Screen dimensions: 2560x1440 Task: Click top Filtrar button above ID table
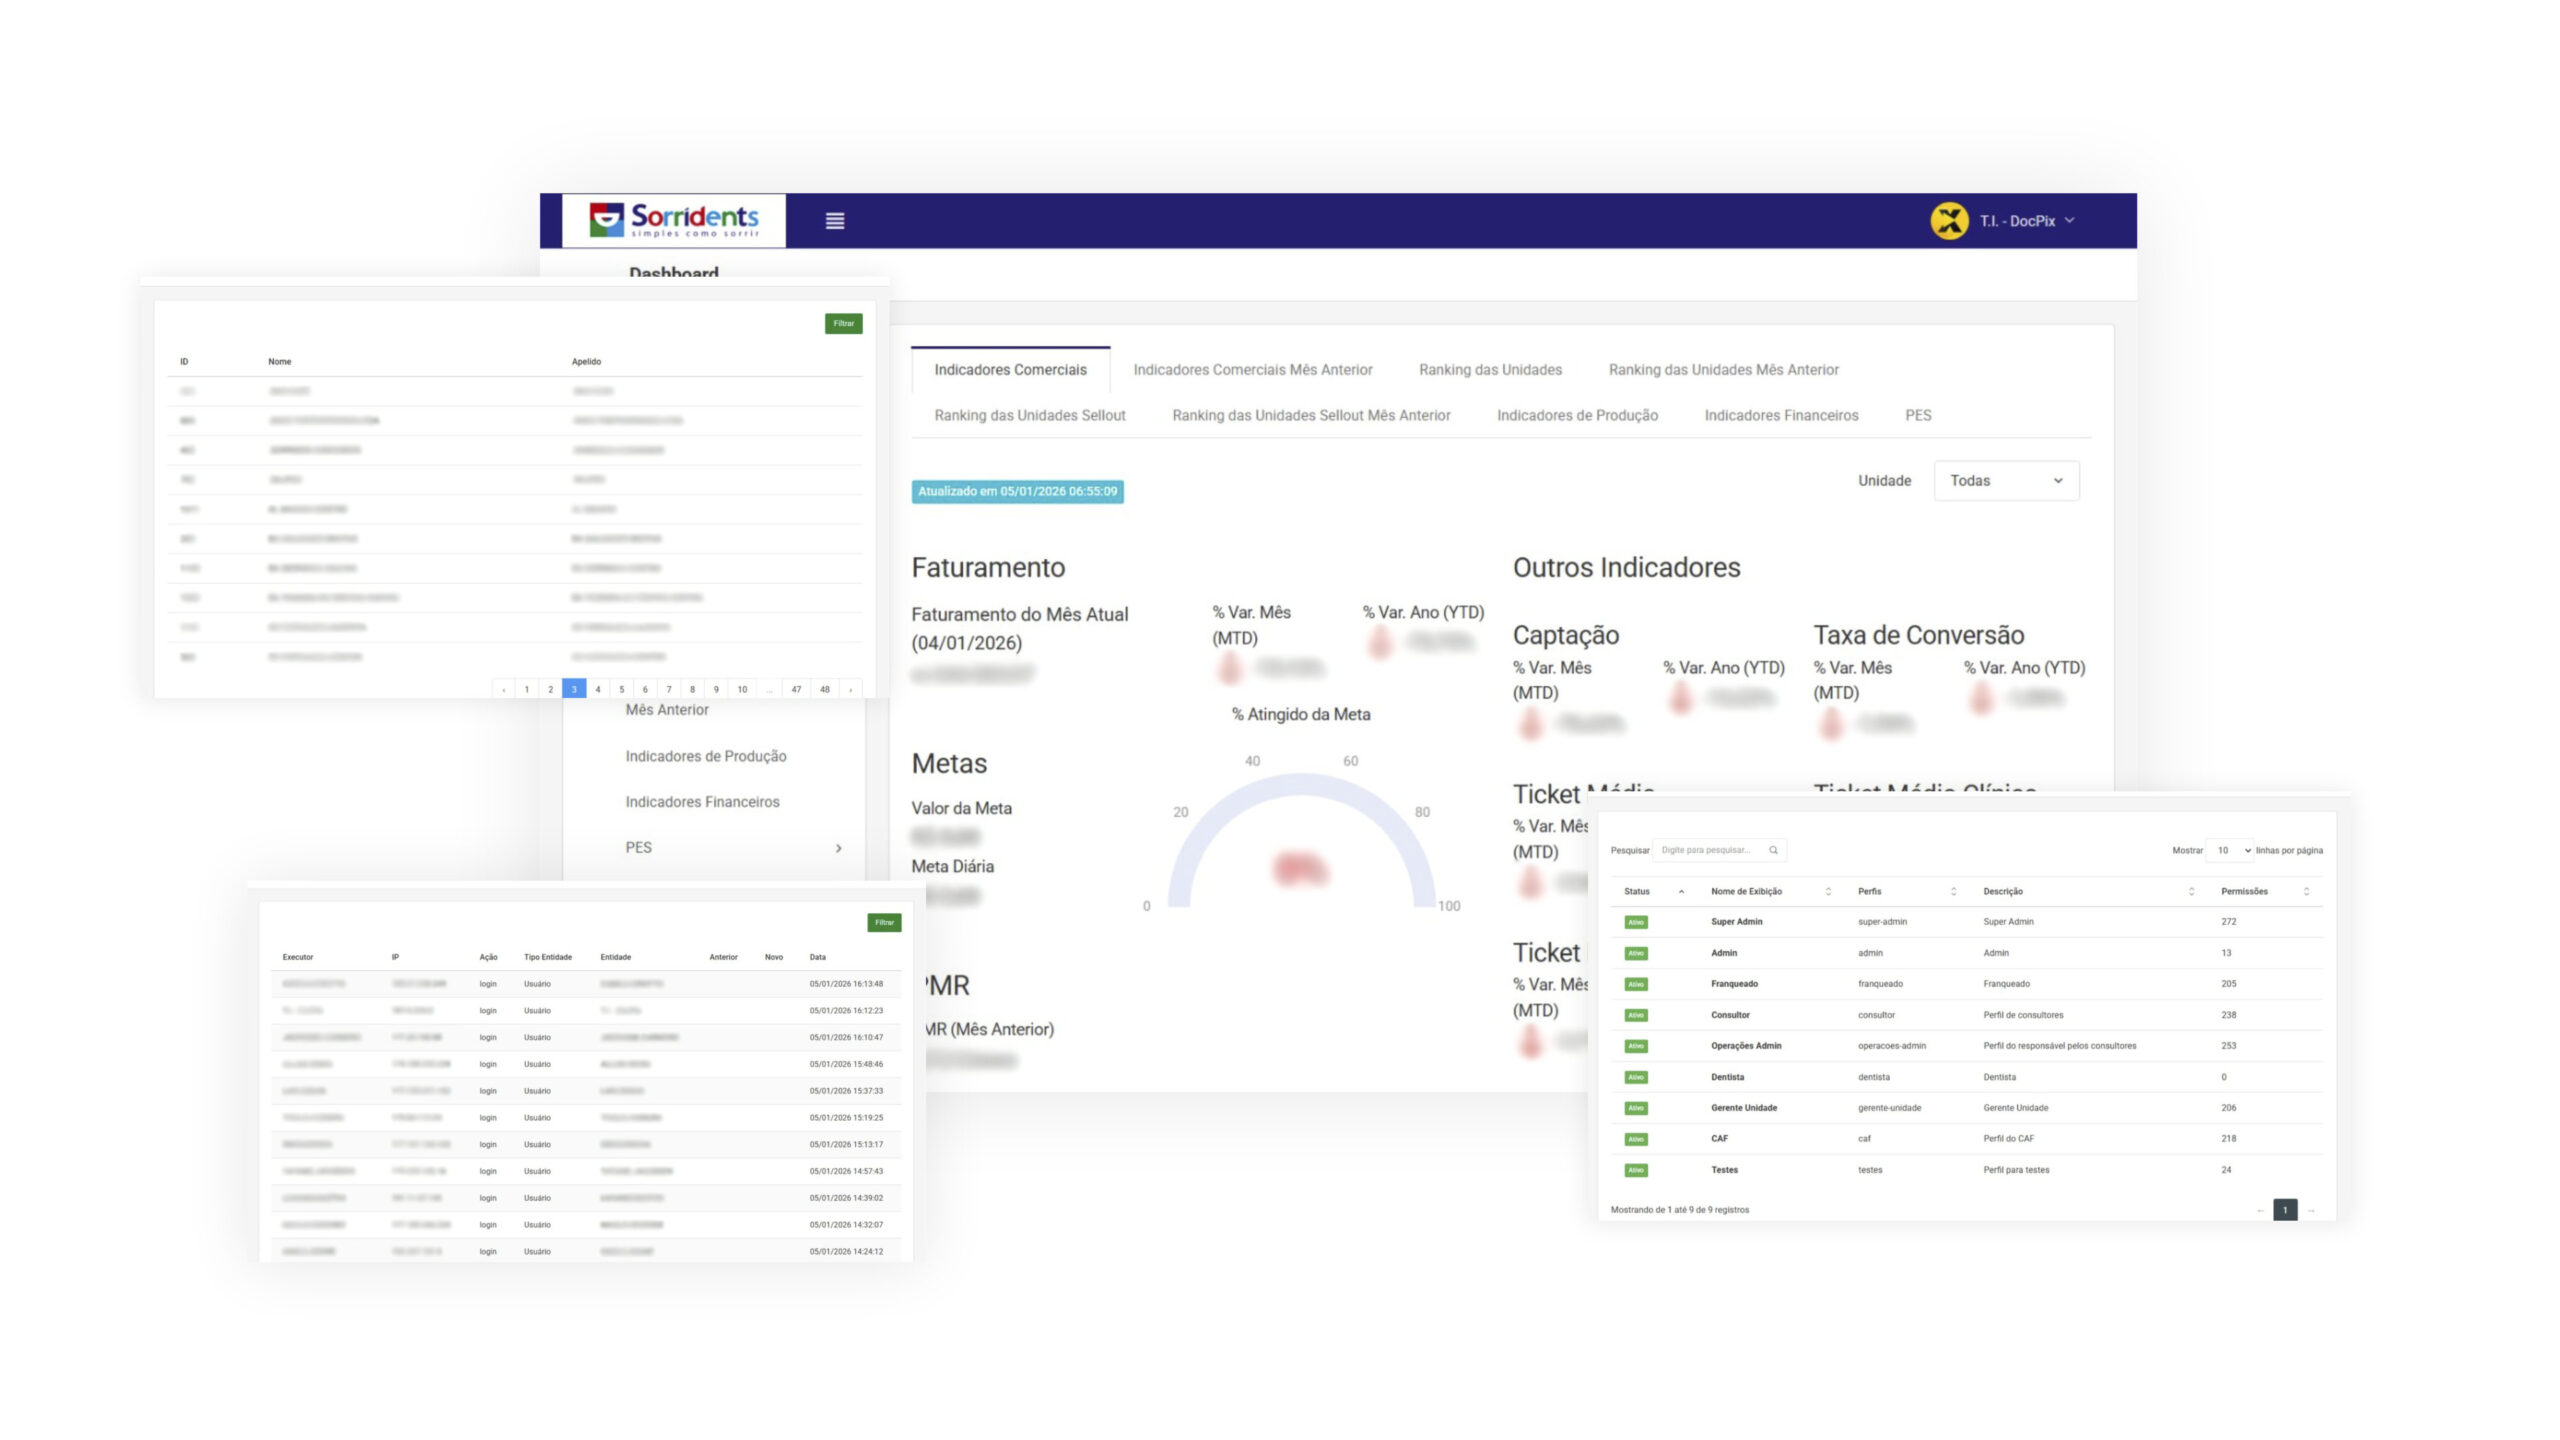[x=843, y=323]
